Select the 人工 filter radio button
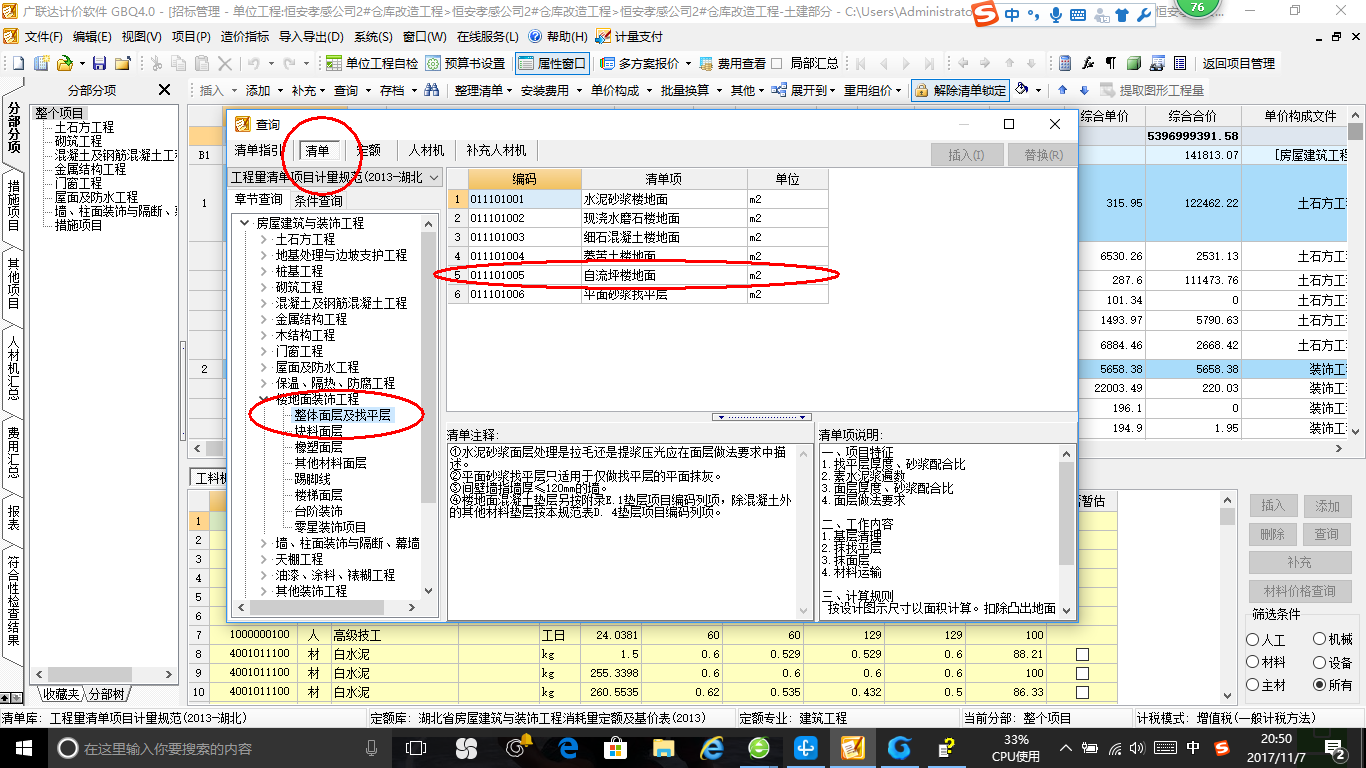Image resolution: width=1366 pixels, height=768 pixels. click(1253, 639)
